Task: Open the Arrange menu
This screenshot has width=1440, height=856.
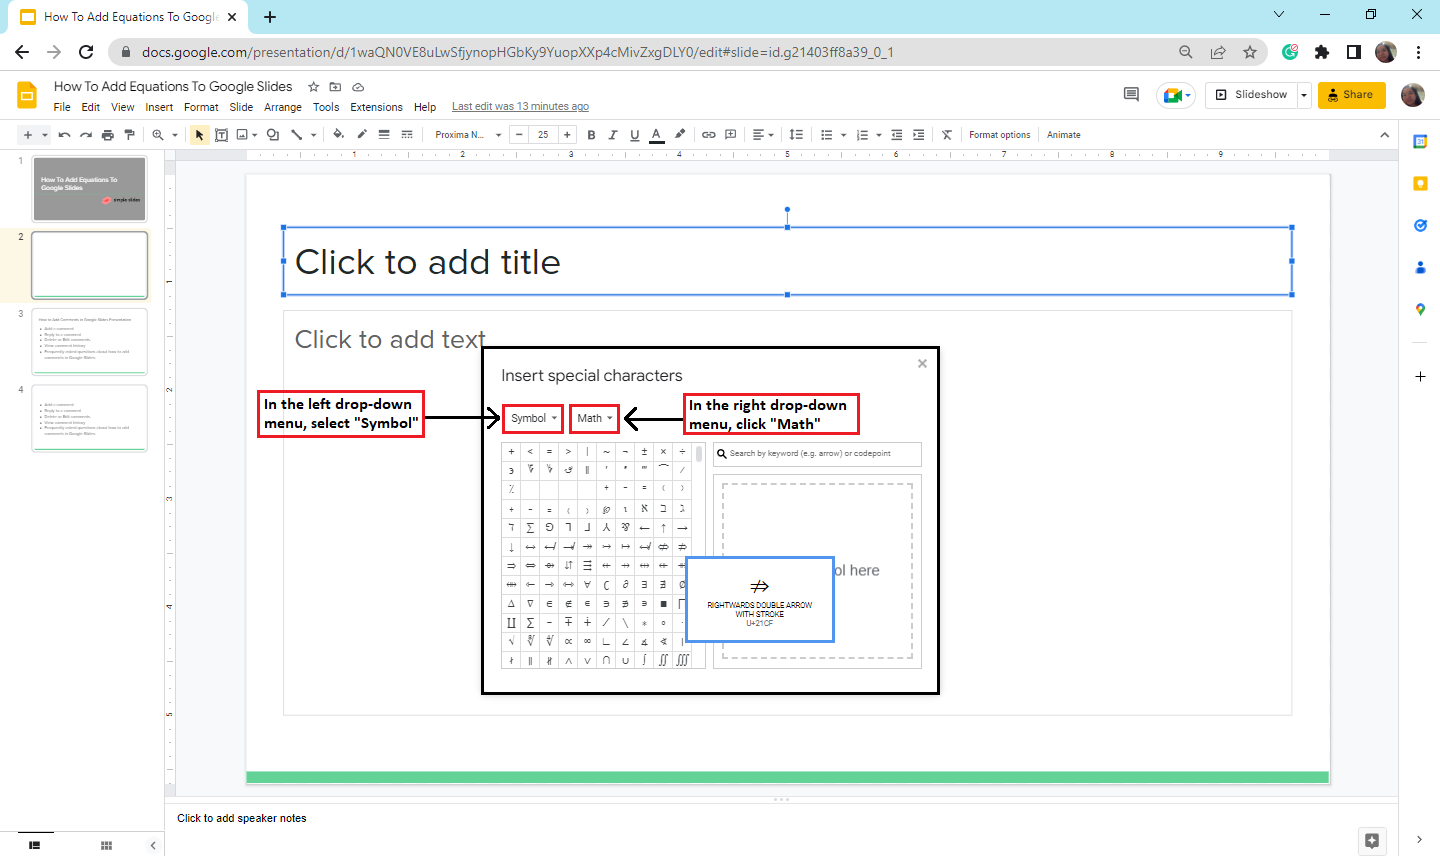Action: pos(282,107)
